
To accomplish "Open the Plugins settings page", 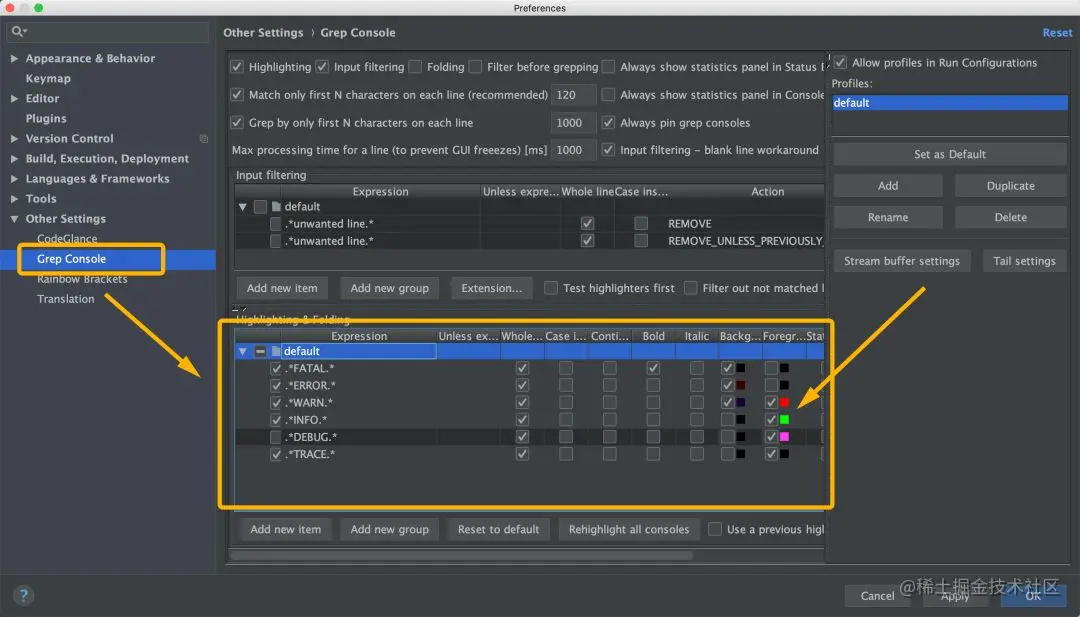I will point(46,118).
